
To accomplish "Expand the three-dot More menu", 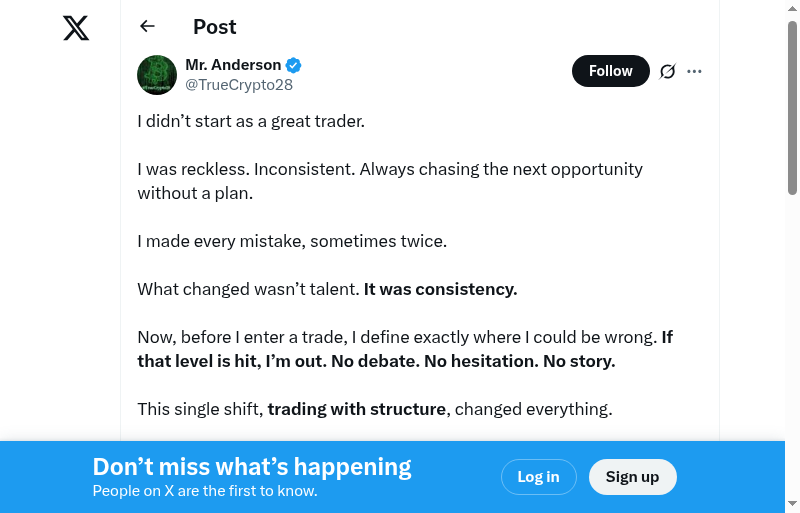I will pos(695,71).
